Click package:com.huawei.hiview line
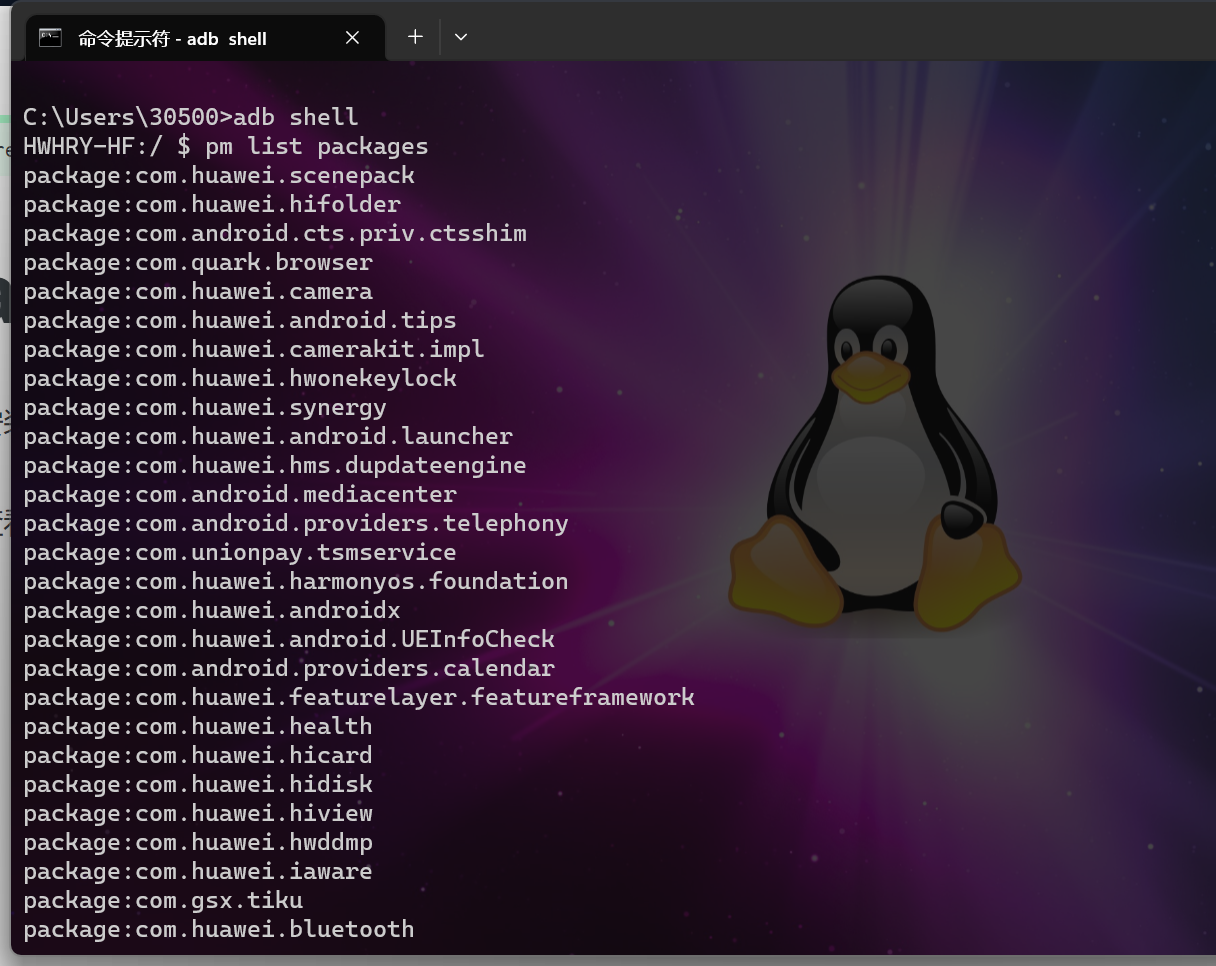This screenshot has width=1216, height=966. (198, 813)
